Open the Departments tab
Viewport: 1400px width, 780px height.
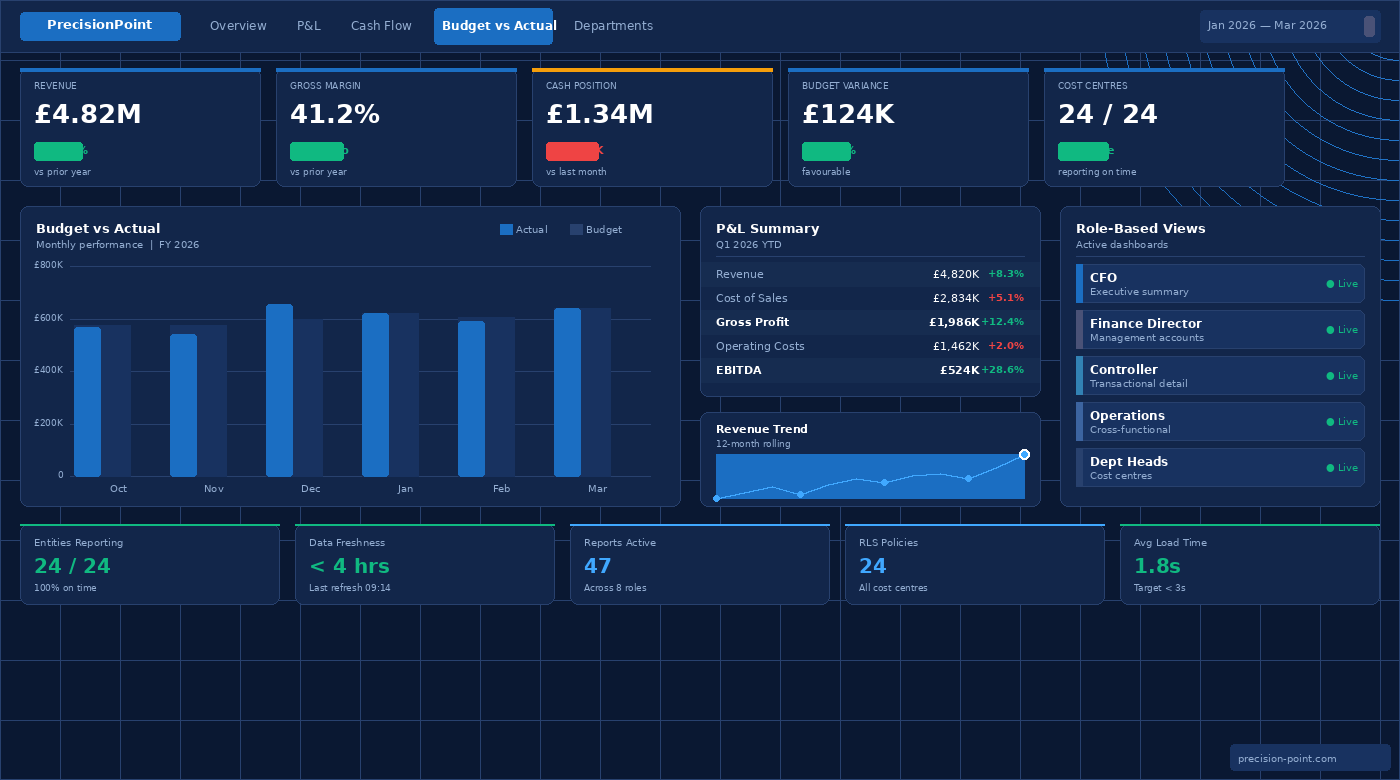pyautogui.click(x=613, y=26)
